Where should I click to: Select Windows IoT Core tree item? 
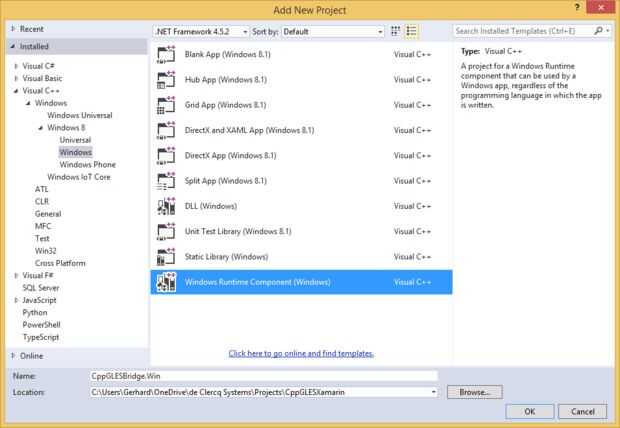pos(79,177)
